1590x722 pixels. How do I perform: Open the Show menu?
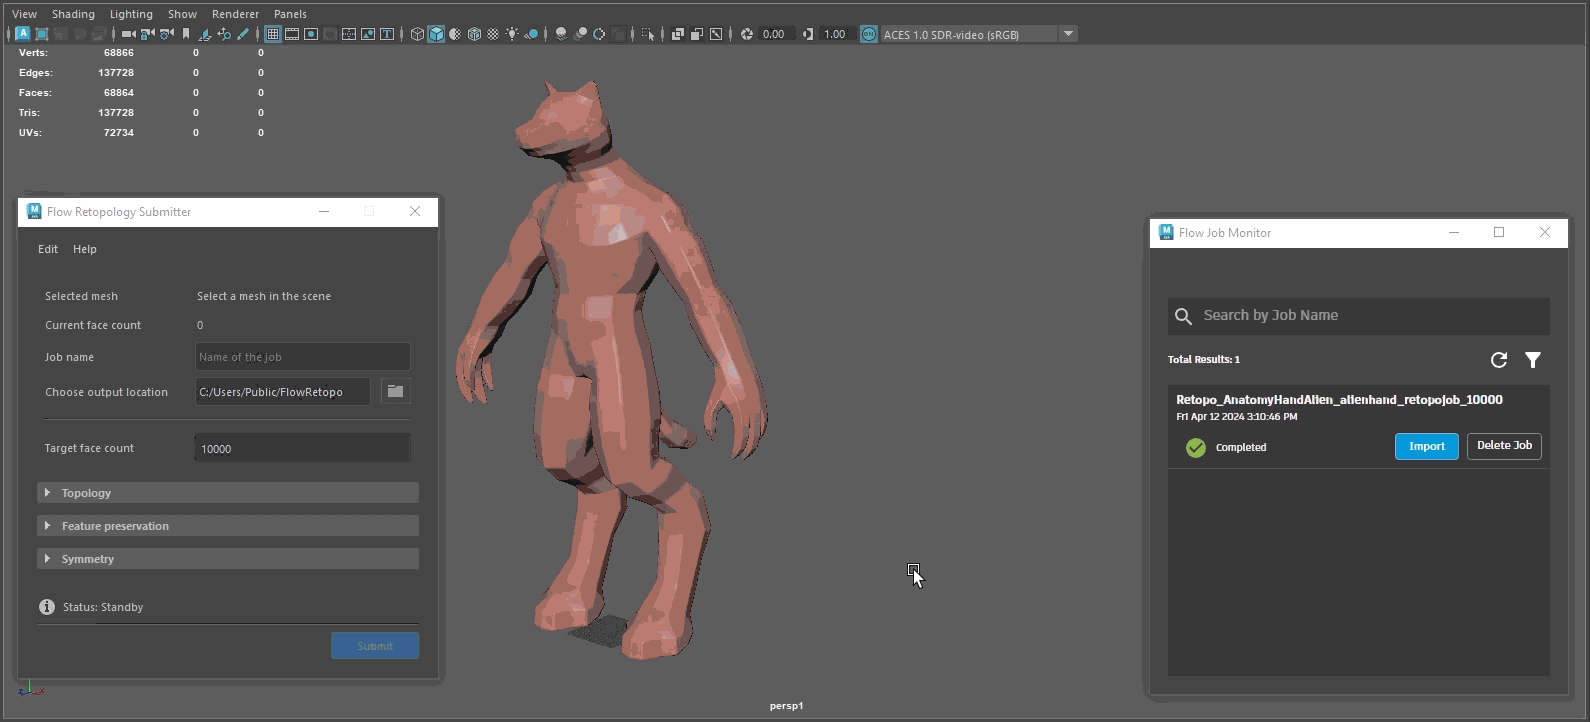[182, 14]
